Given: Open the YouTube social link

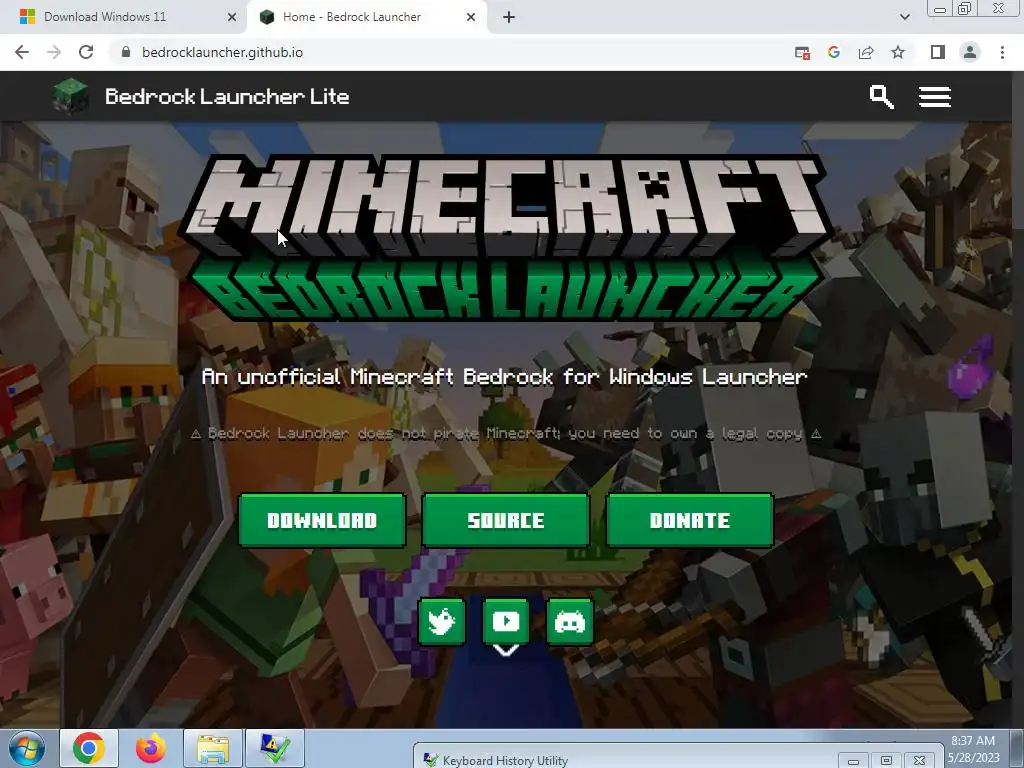Looking at the screenshot, I should pyautogui.click(x=506, y=620).
